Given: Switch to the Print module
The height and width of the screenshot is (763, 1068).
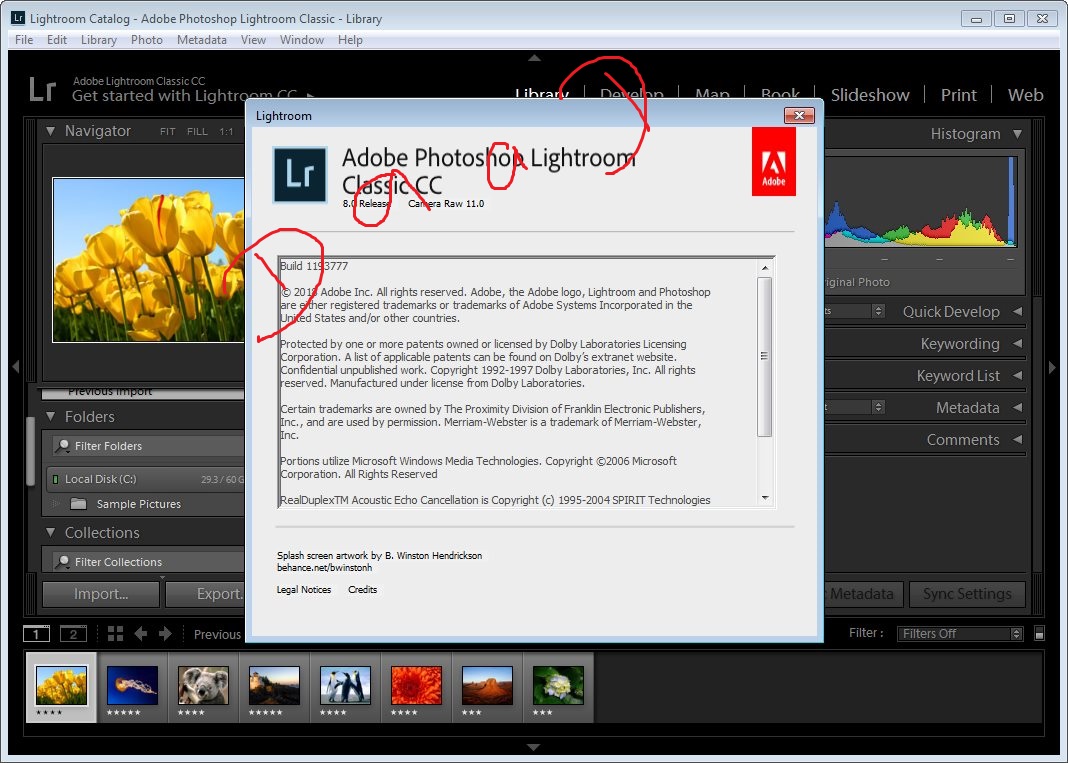Looking at the screenshot, I should 958,95.
